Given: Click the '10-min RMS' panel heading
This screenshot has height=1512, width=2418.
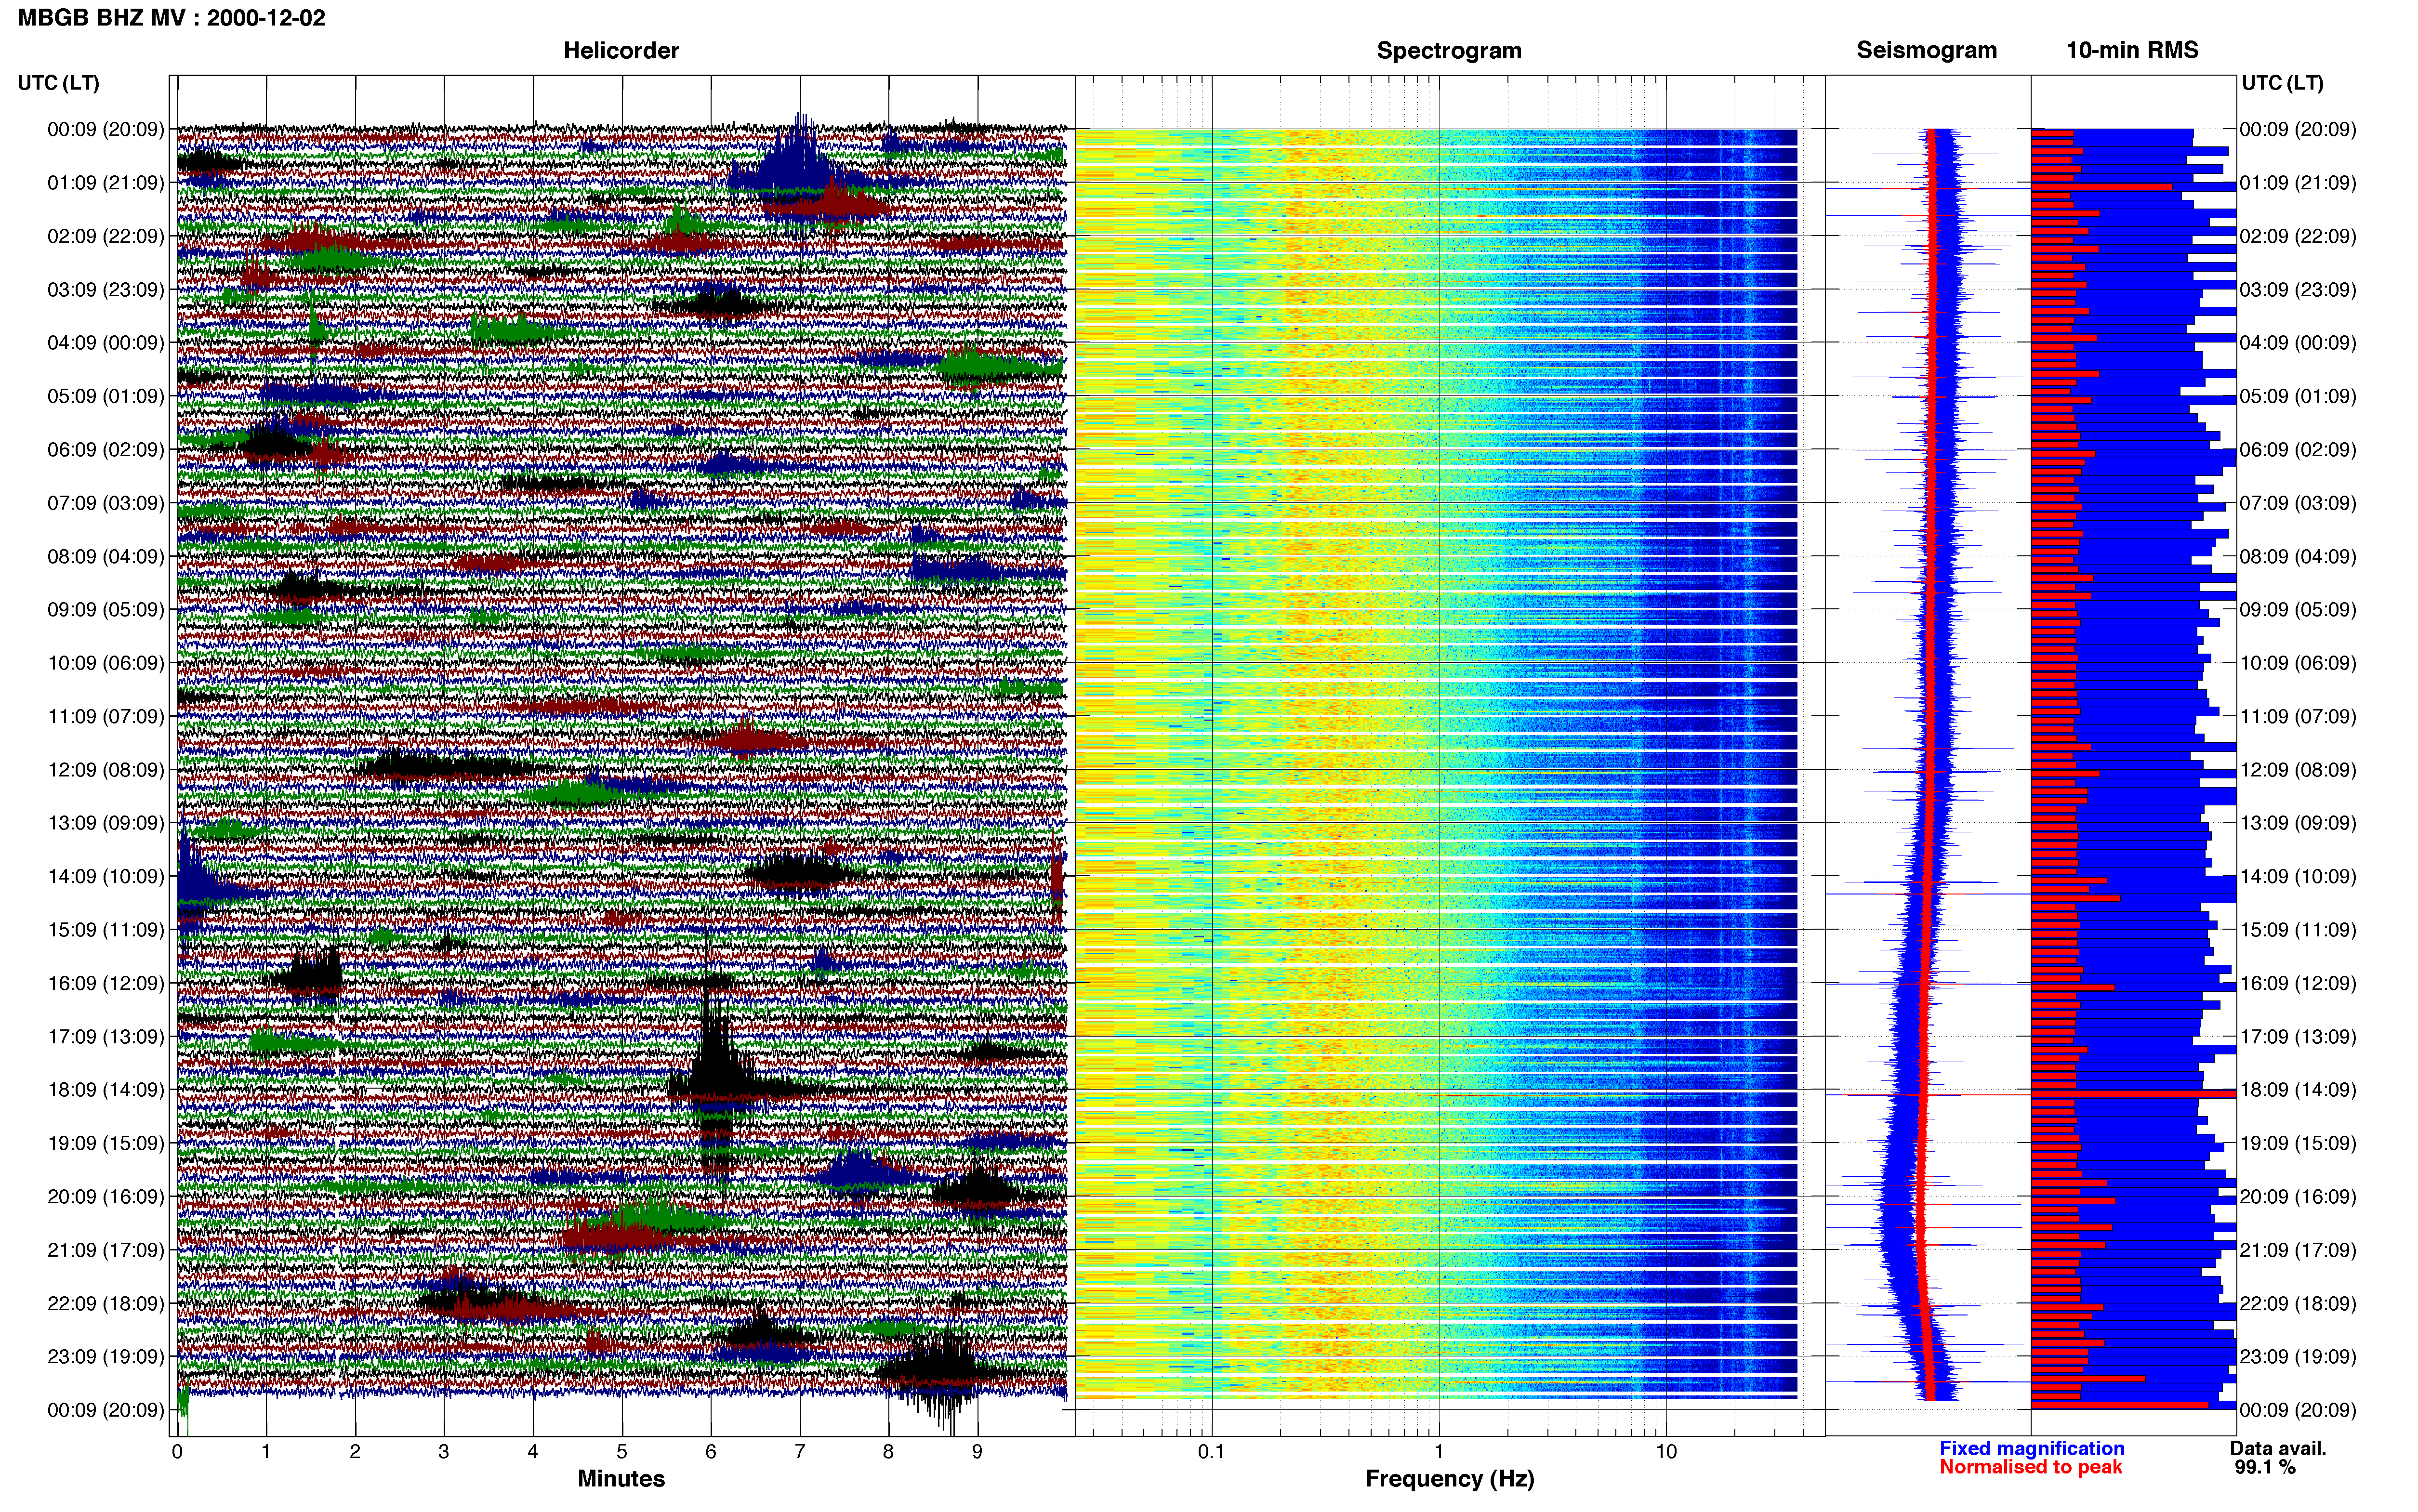Looking at the screenshot, I should tap(2132, 50).
